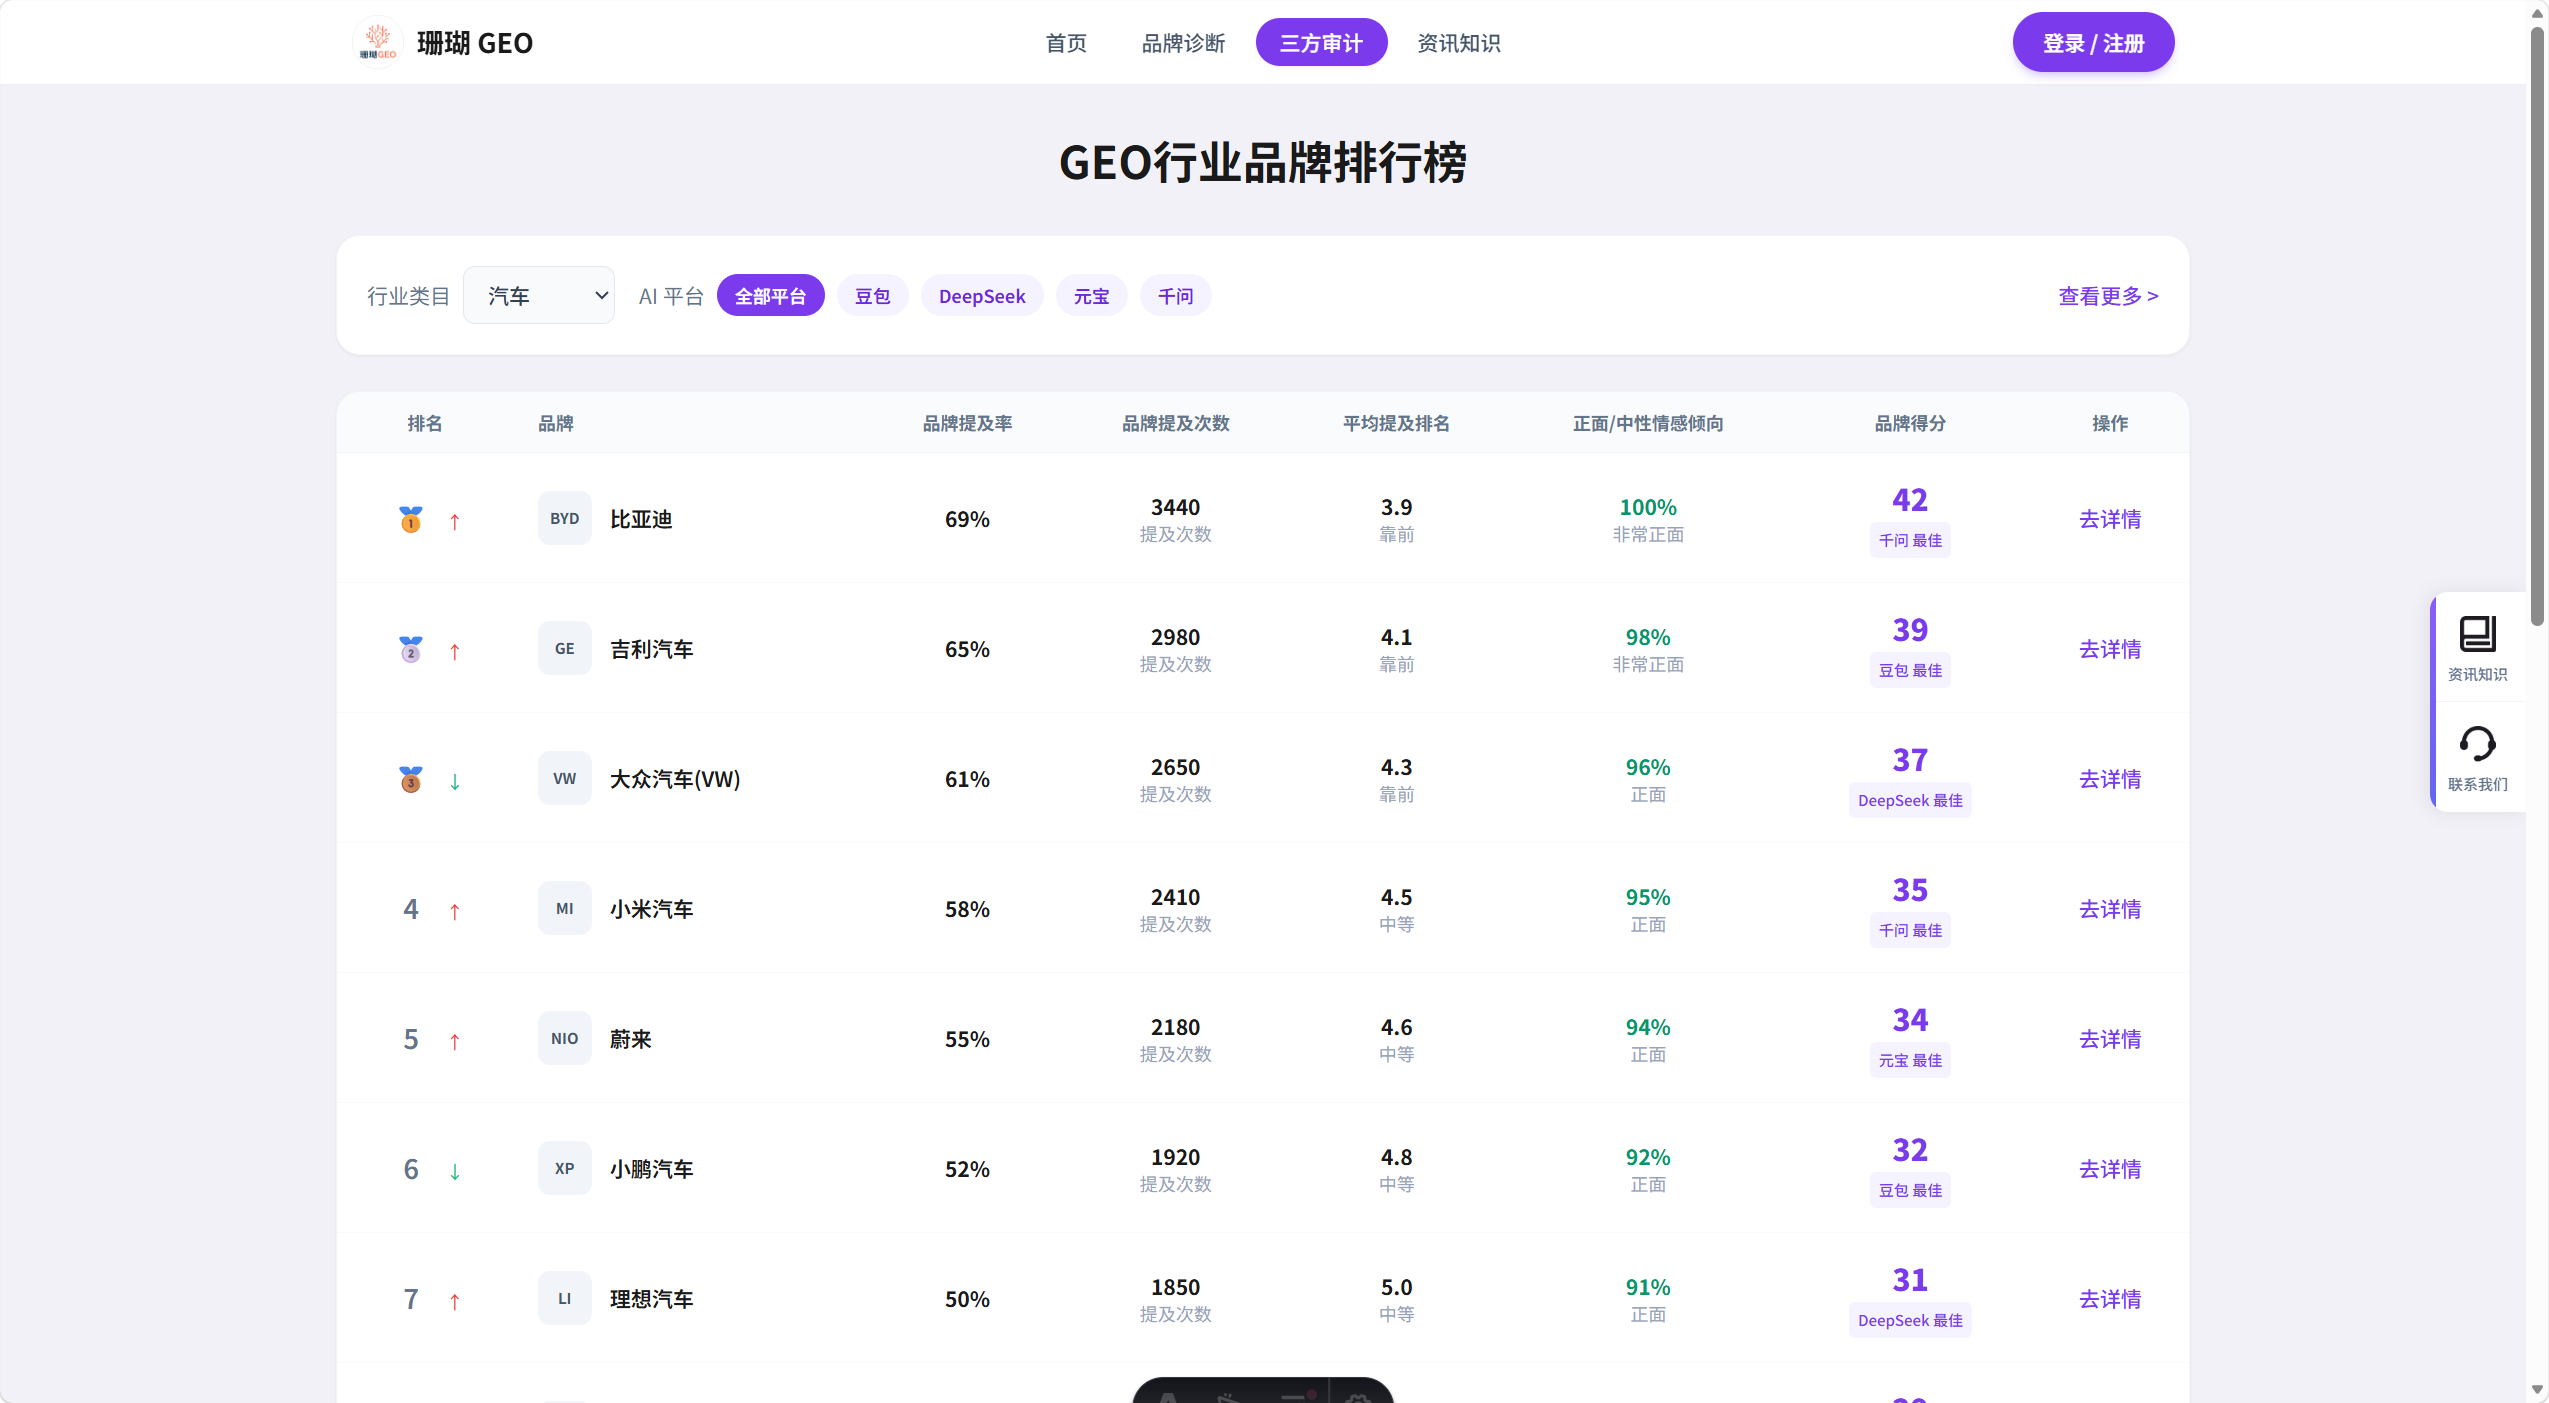This screenshot has width=2549, height=1403.
Task: Open the 查看更多 > link
Action: coord(2108,296)
